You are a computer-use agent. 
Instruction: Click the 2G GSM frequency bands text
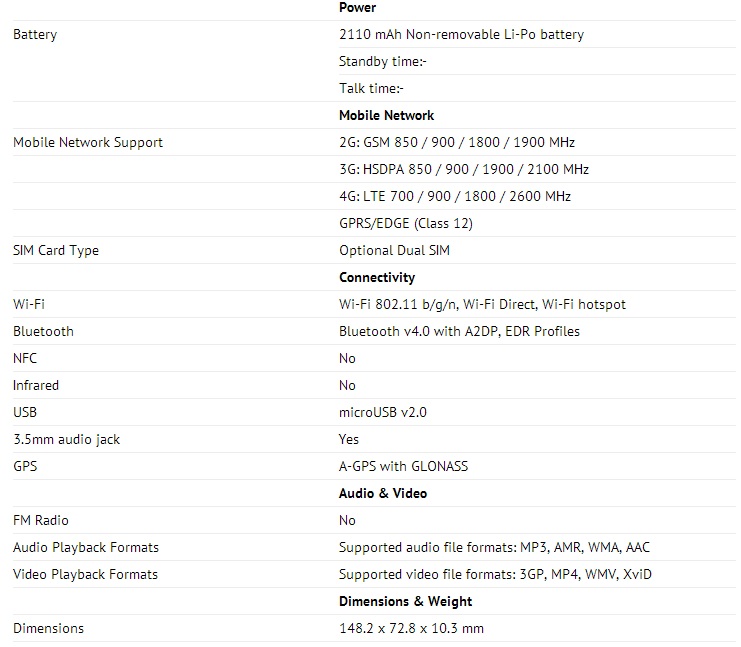[x=457, y=143]
